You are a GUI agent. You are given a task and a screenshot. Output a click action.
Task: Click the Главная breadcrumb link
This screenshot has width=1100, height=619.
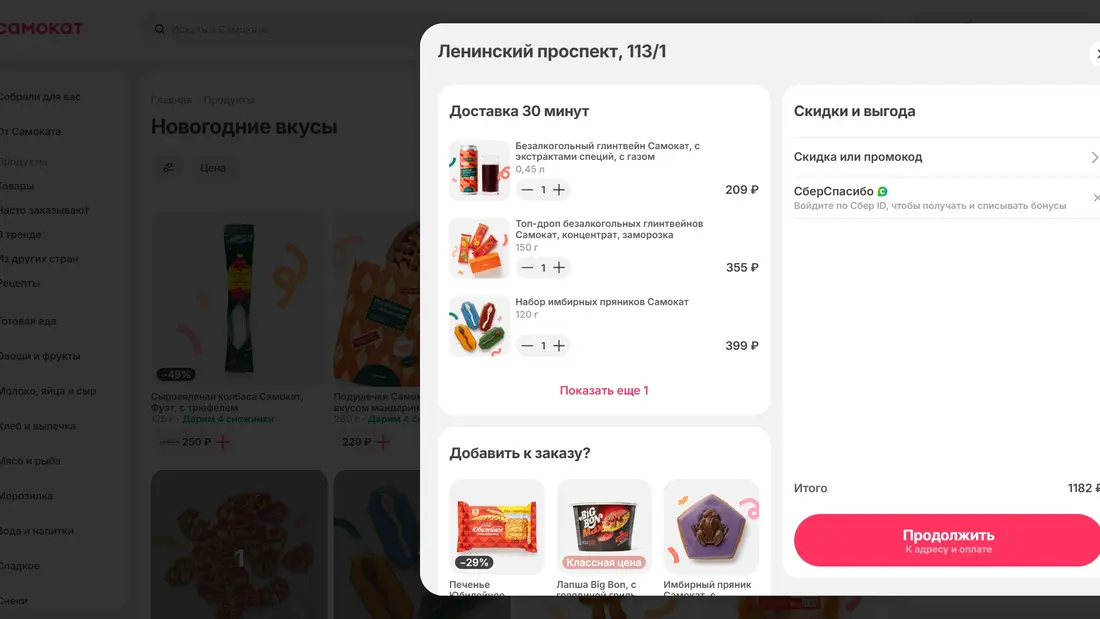pos(170,100)
